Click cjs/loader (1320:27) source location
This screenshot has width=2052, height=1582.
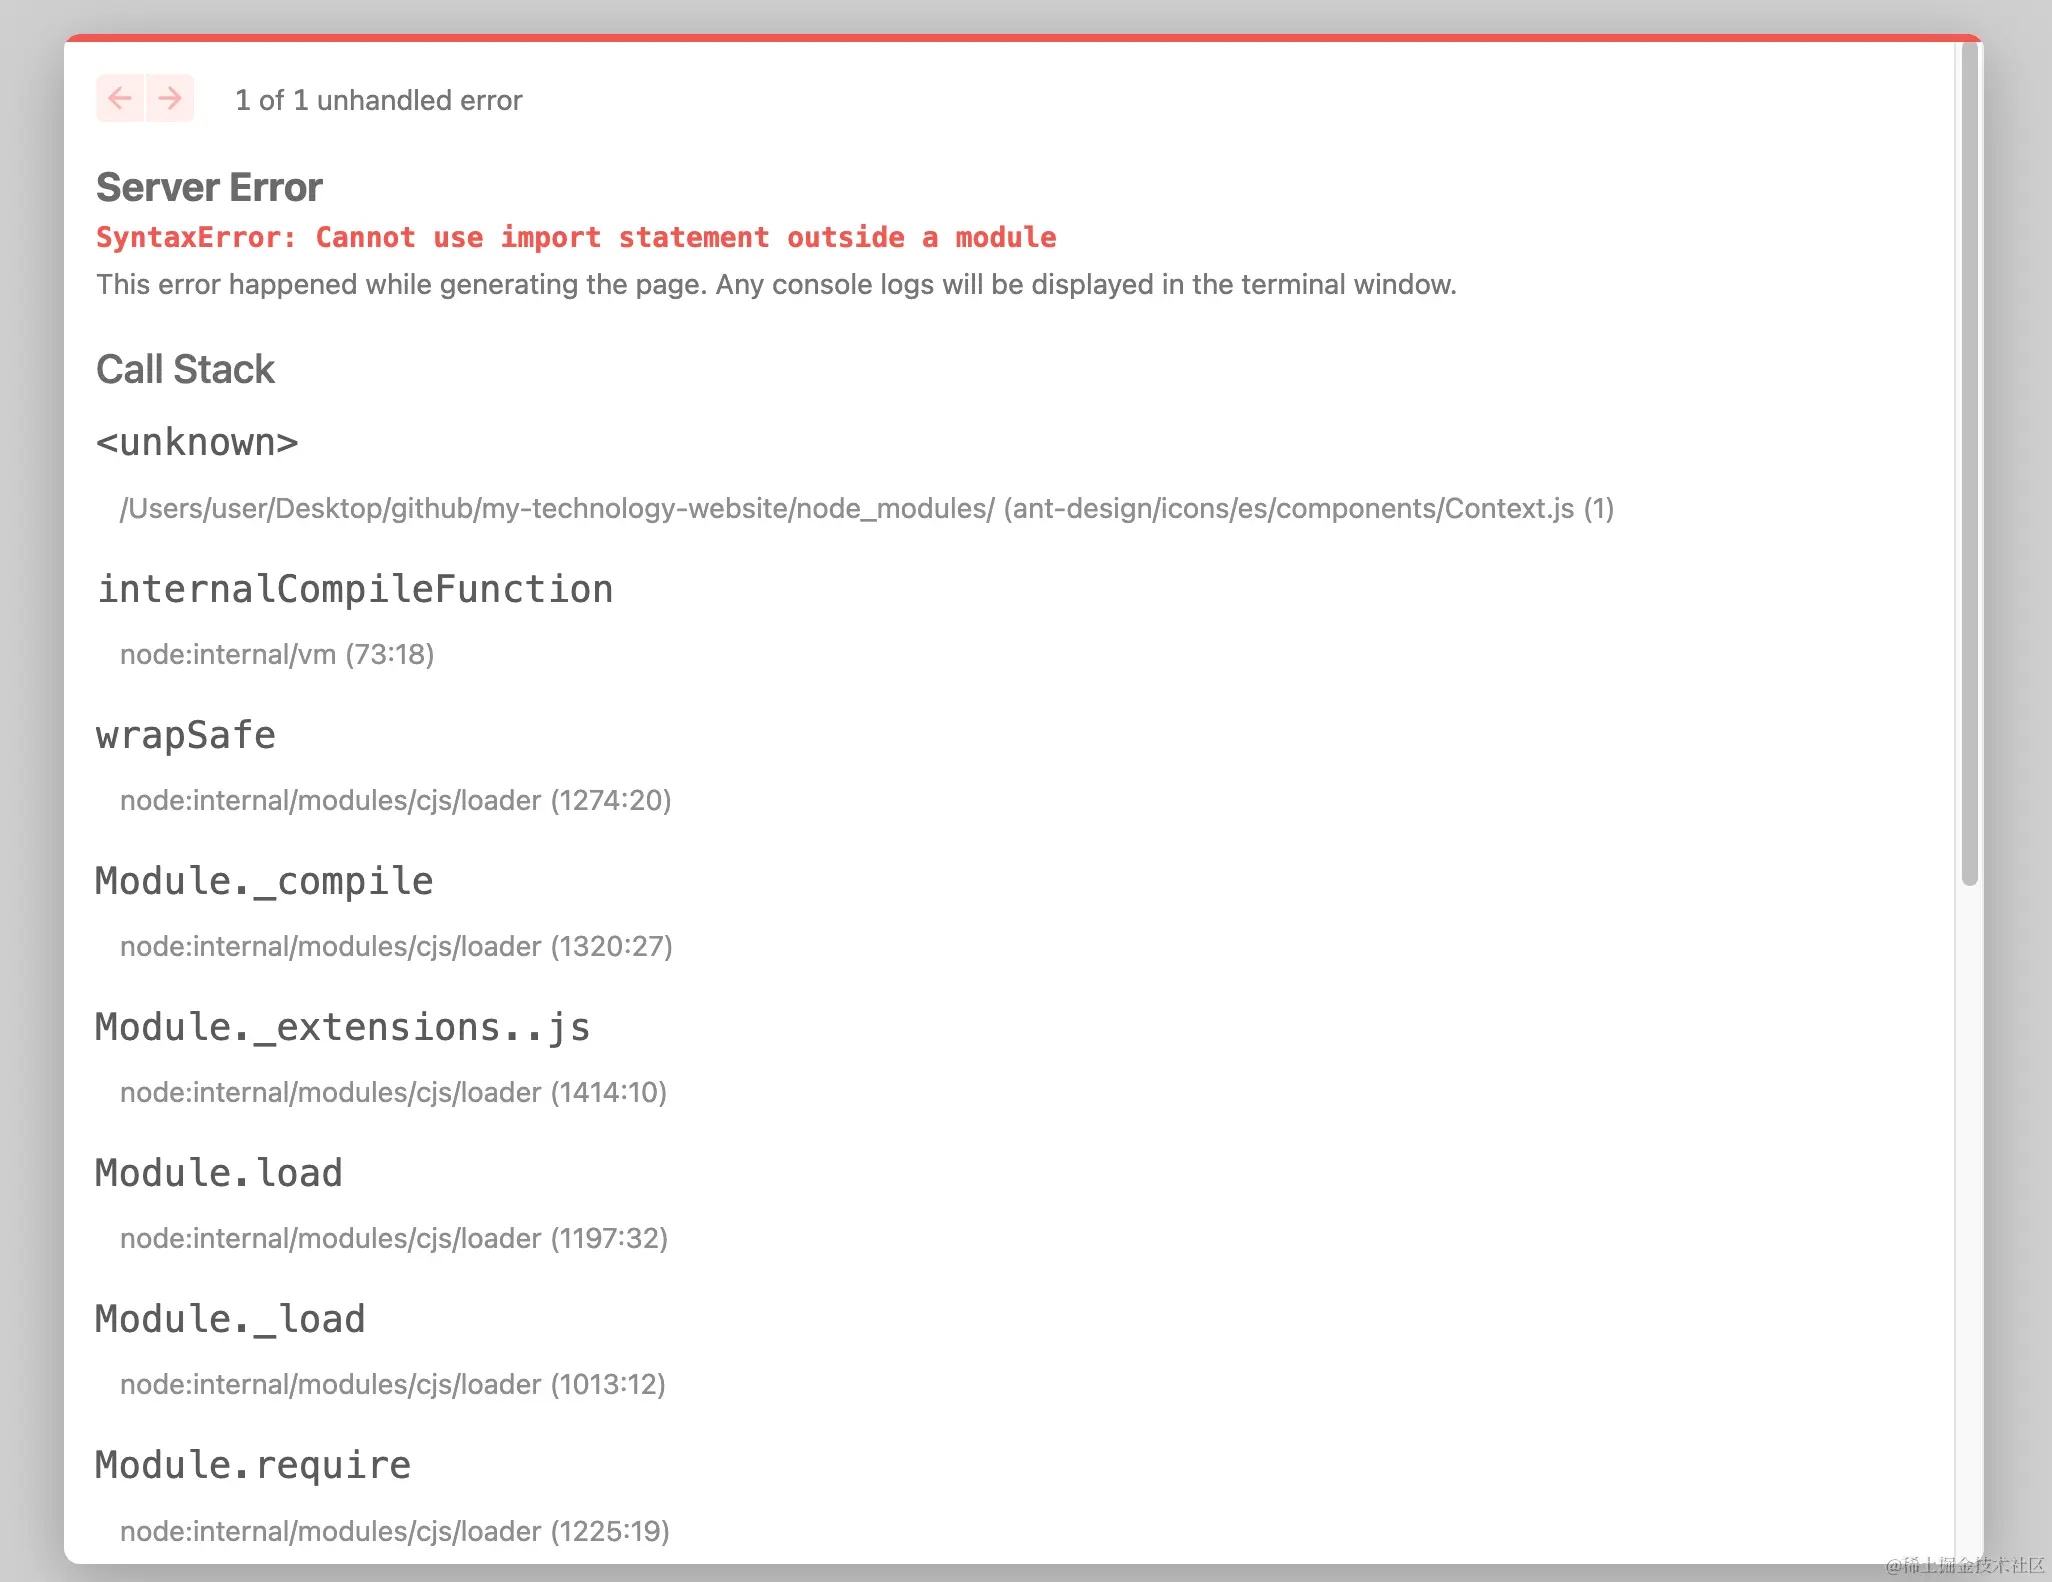tap(396, 946)
